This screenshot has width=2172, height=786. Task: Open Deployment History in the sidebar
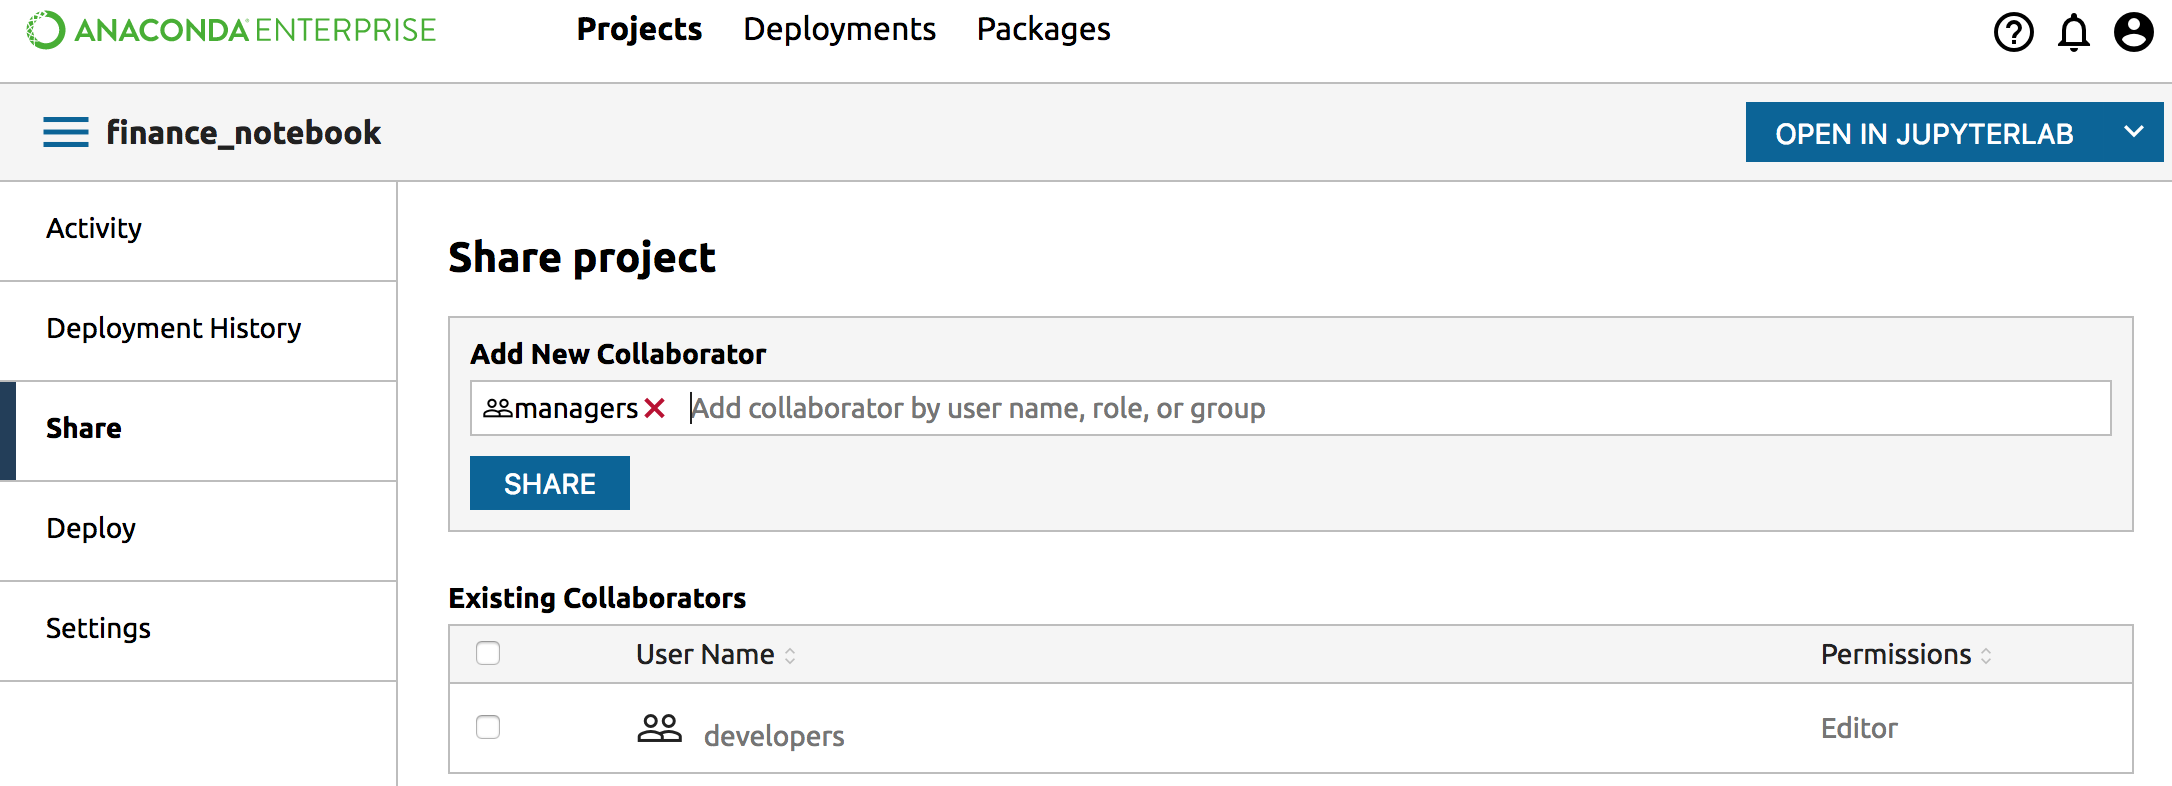[x=173, y=328]
